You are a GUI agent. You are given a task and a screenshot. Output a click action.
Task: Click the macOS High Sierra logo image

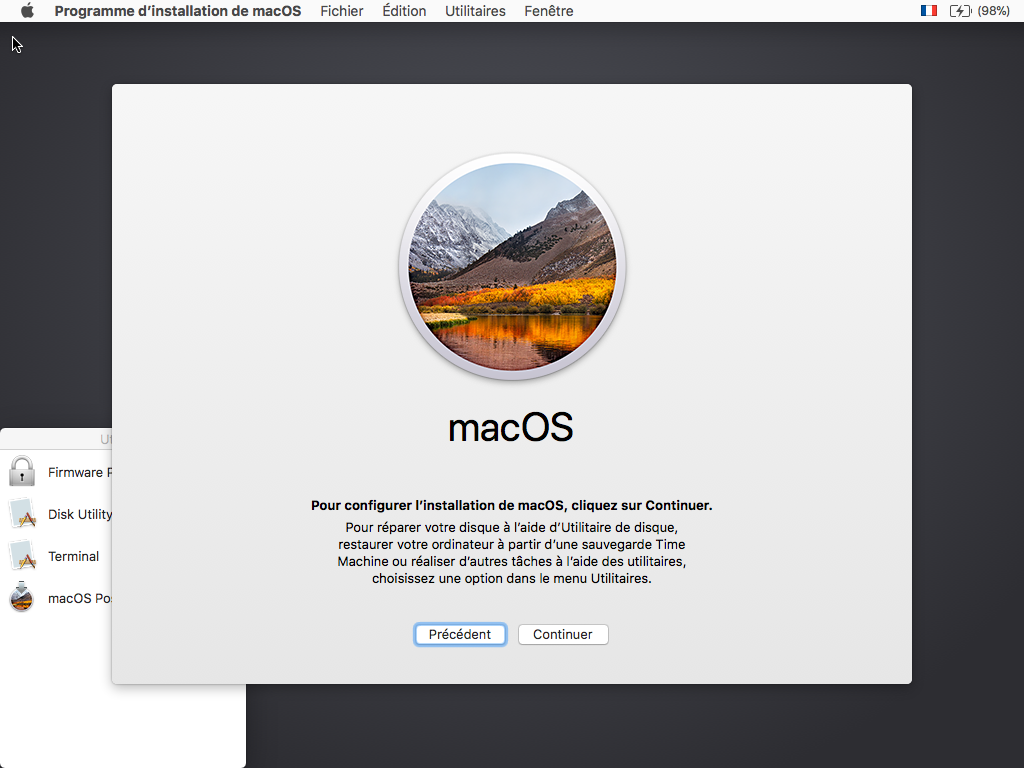pos(512,266)
